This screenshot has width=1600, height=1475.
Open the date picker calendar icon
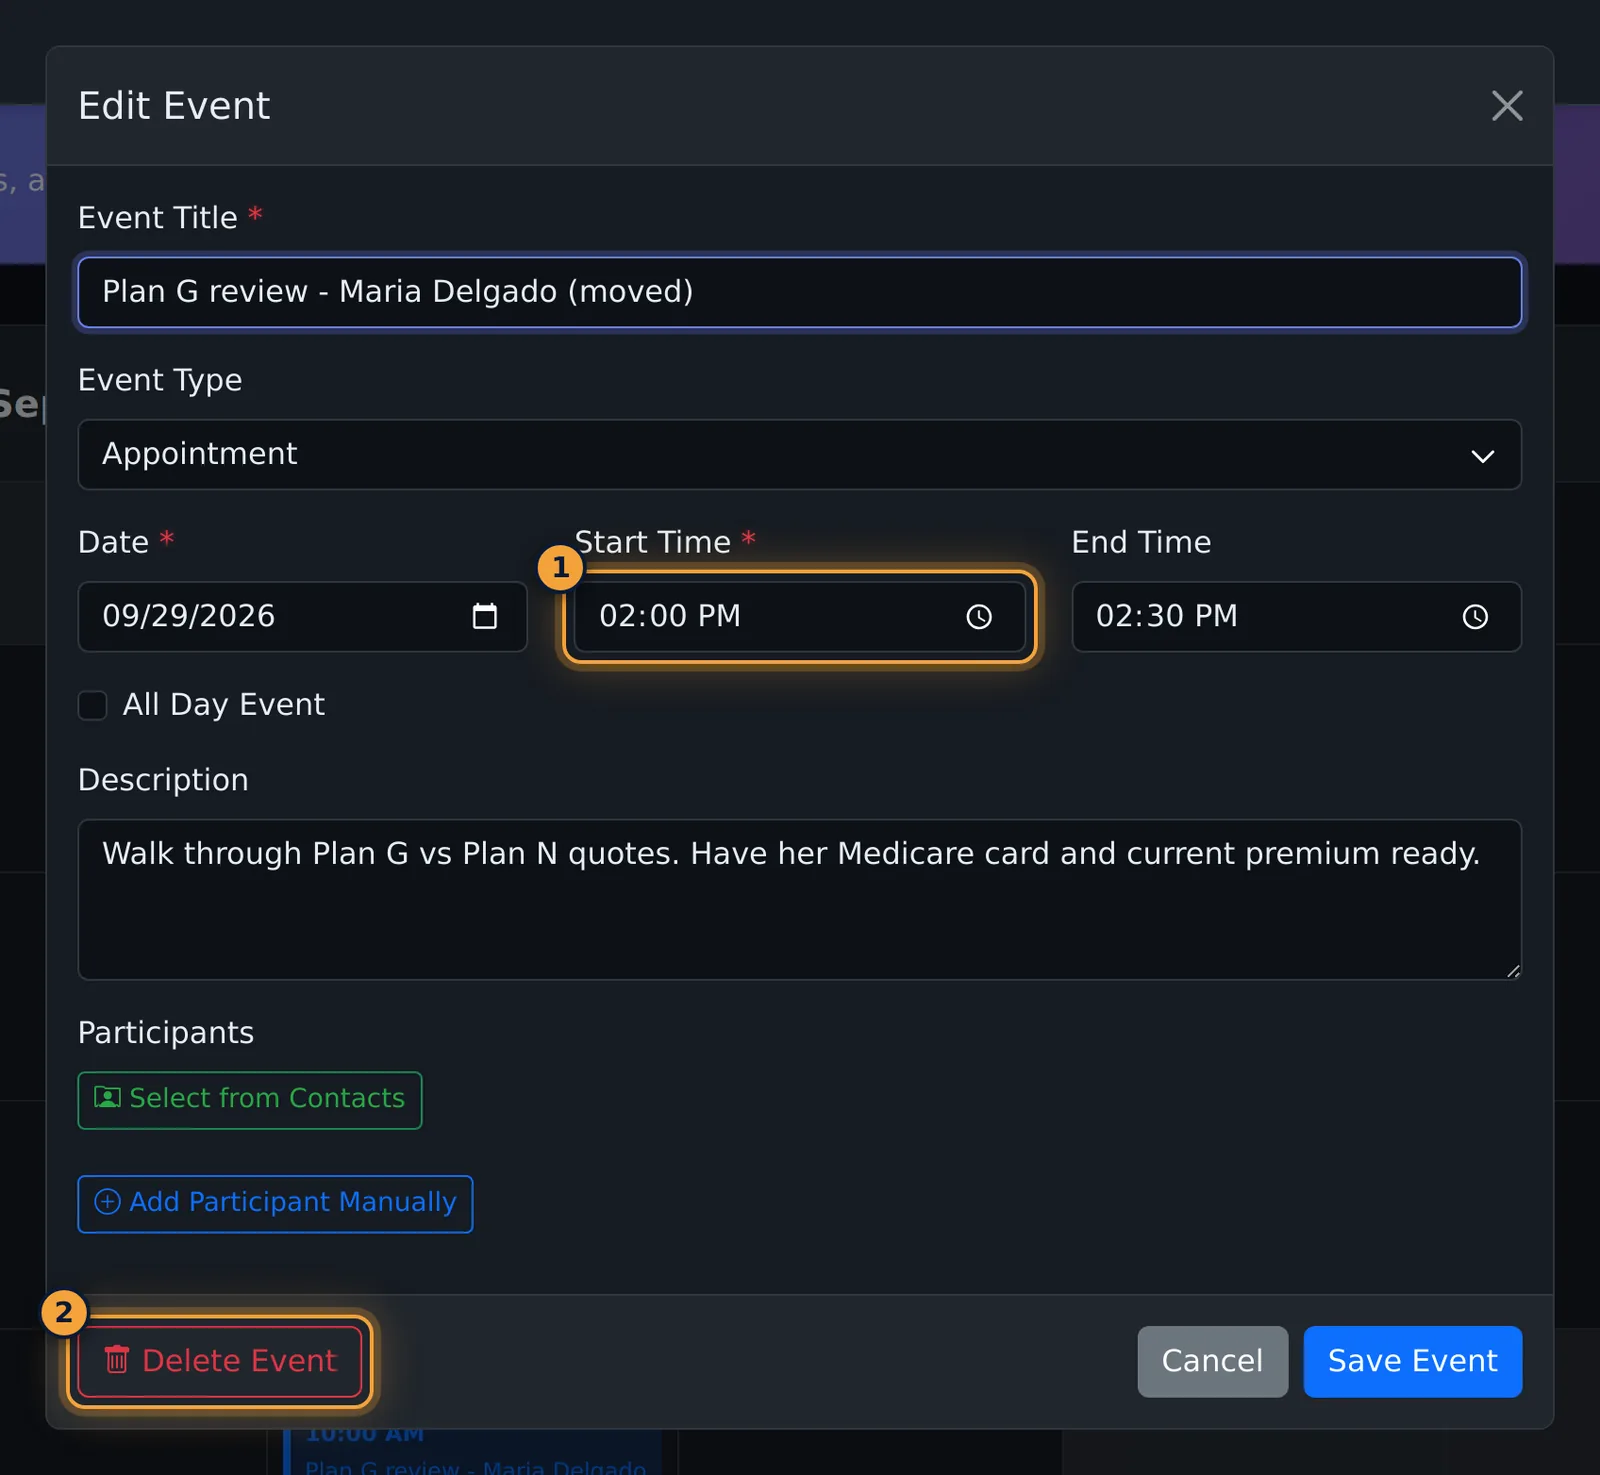pos(485,616)
